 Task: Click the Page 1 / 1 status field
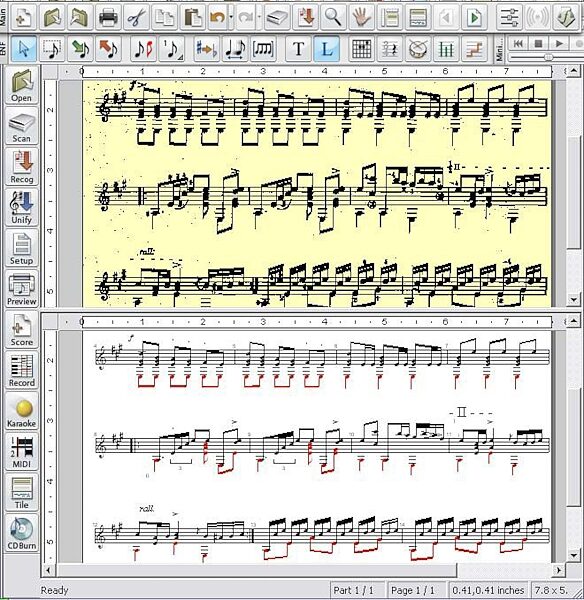pyautogui.click(x=416, y=590)
